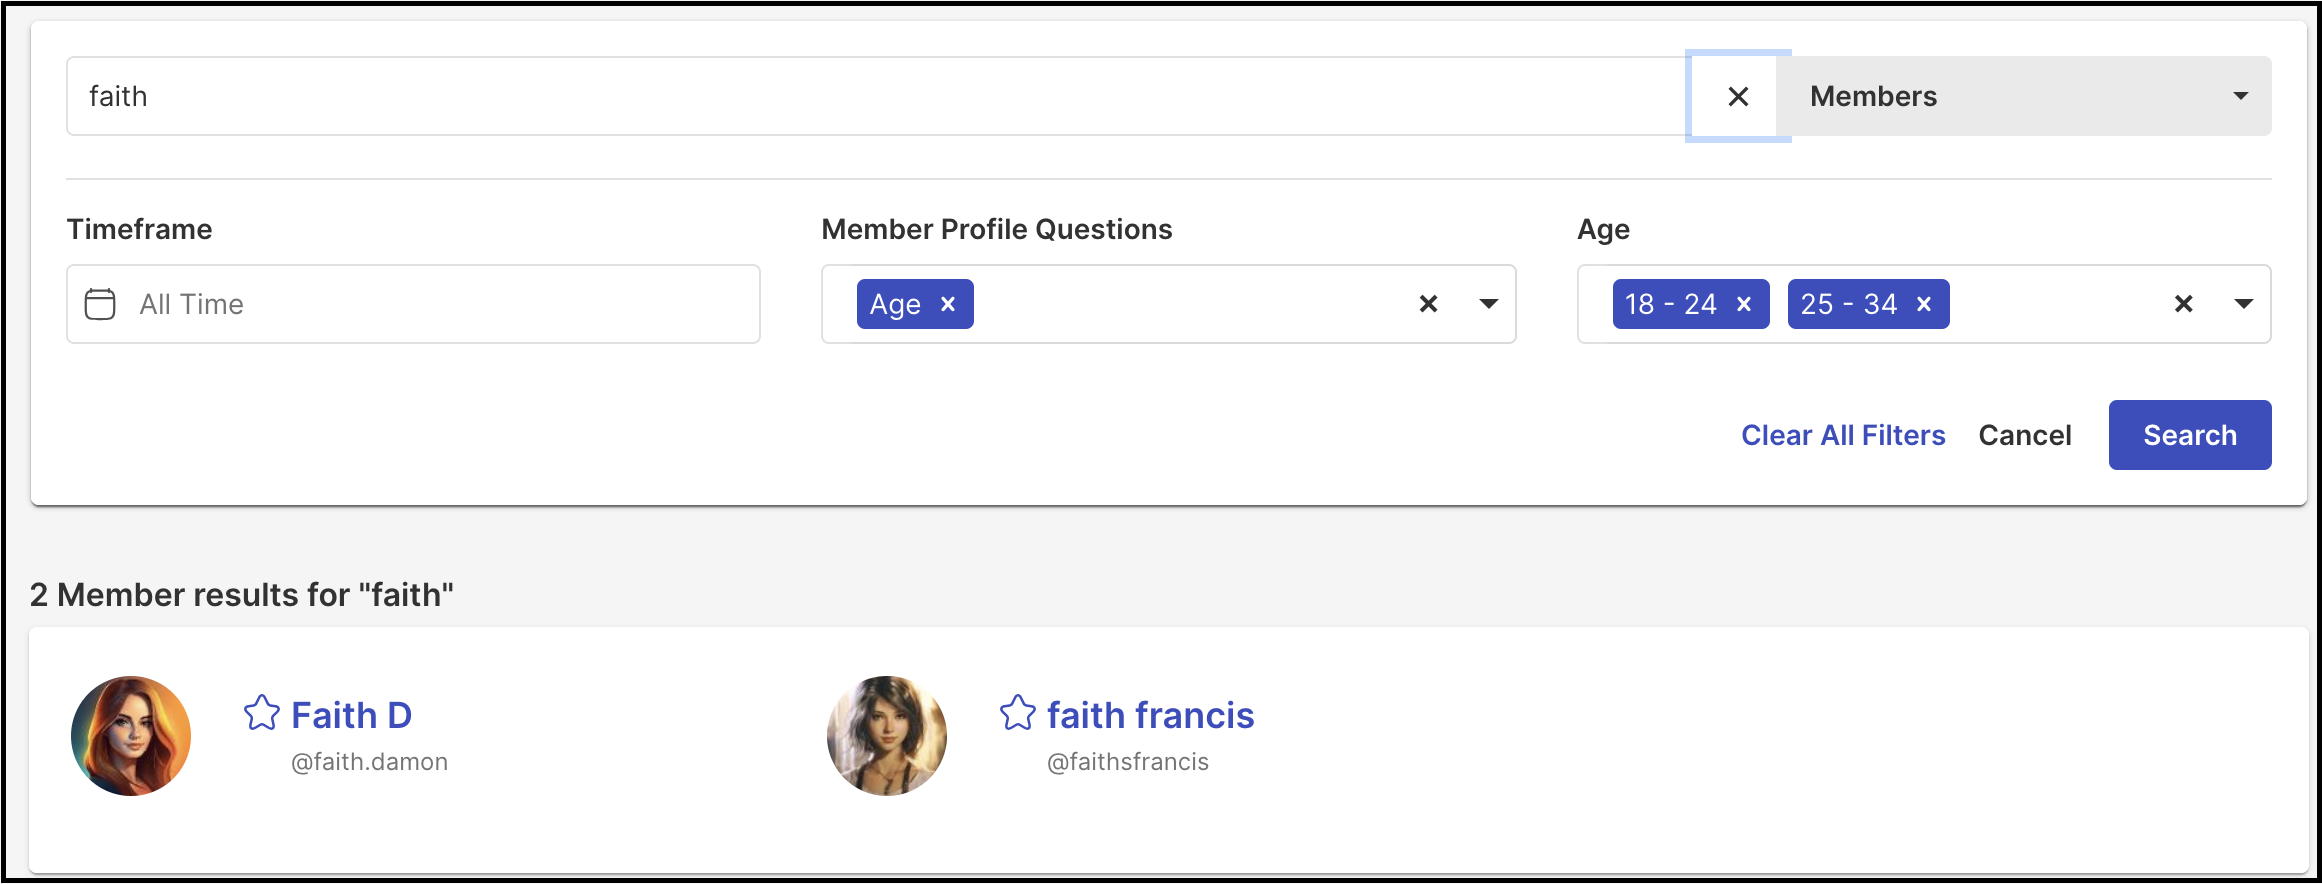Viewport: 2322px width, 884px height.
Task: Remove the 25 - 34 age tag
Action: tap(1924, 304)
